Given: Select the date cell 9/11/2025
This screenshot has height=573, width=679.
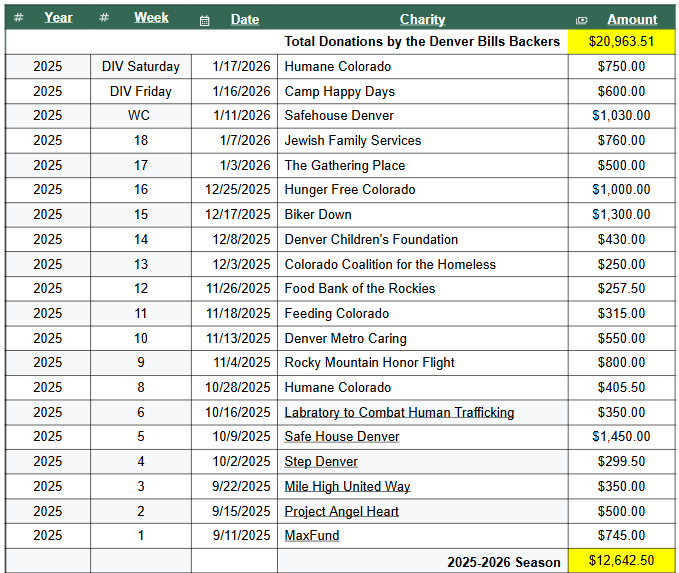Looking at the screenshot, I should point(234,536).
